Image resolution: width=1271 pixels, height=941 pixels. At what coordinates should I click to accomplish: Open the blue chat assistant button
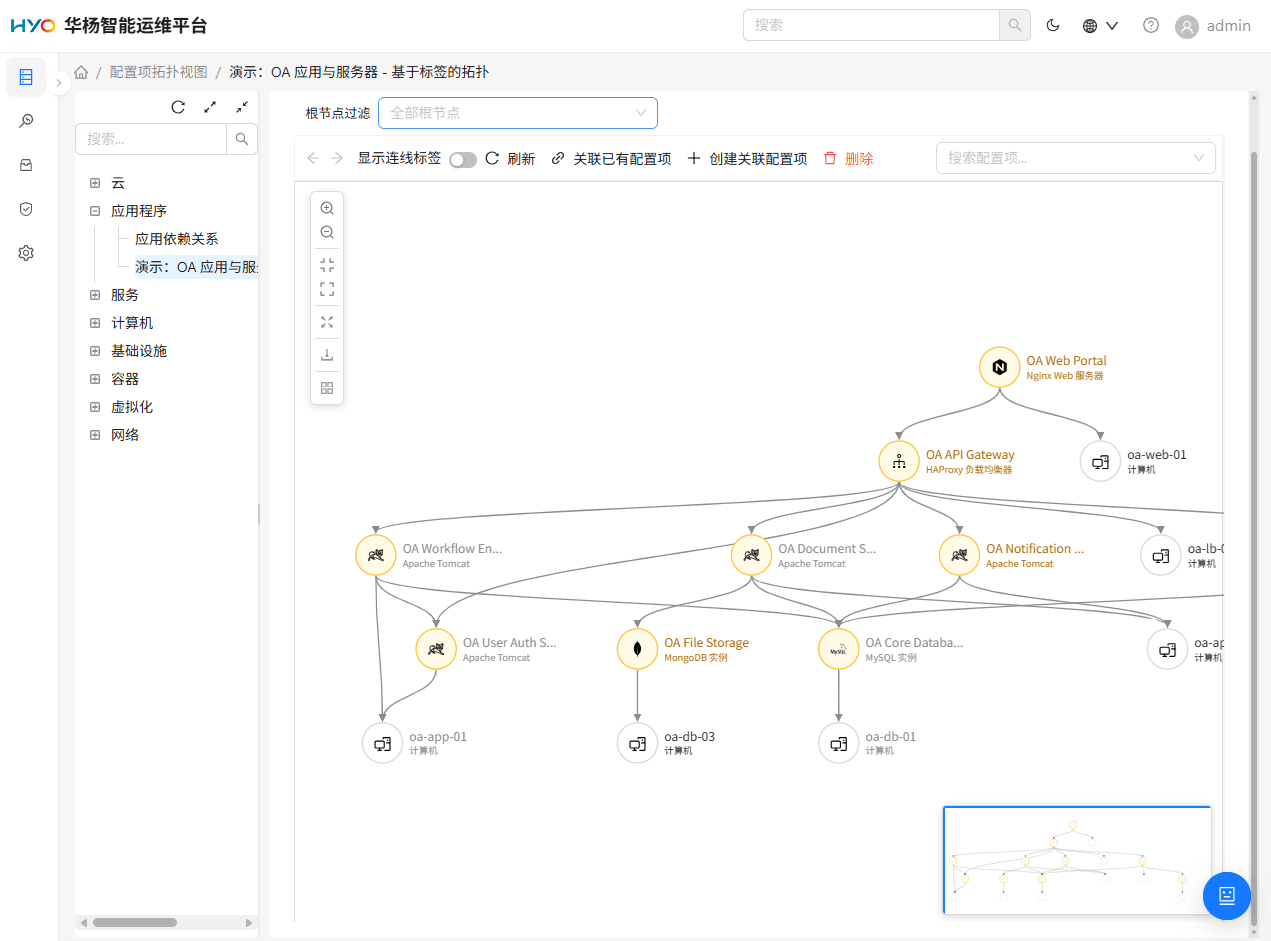coord(1227,895)
